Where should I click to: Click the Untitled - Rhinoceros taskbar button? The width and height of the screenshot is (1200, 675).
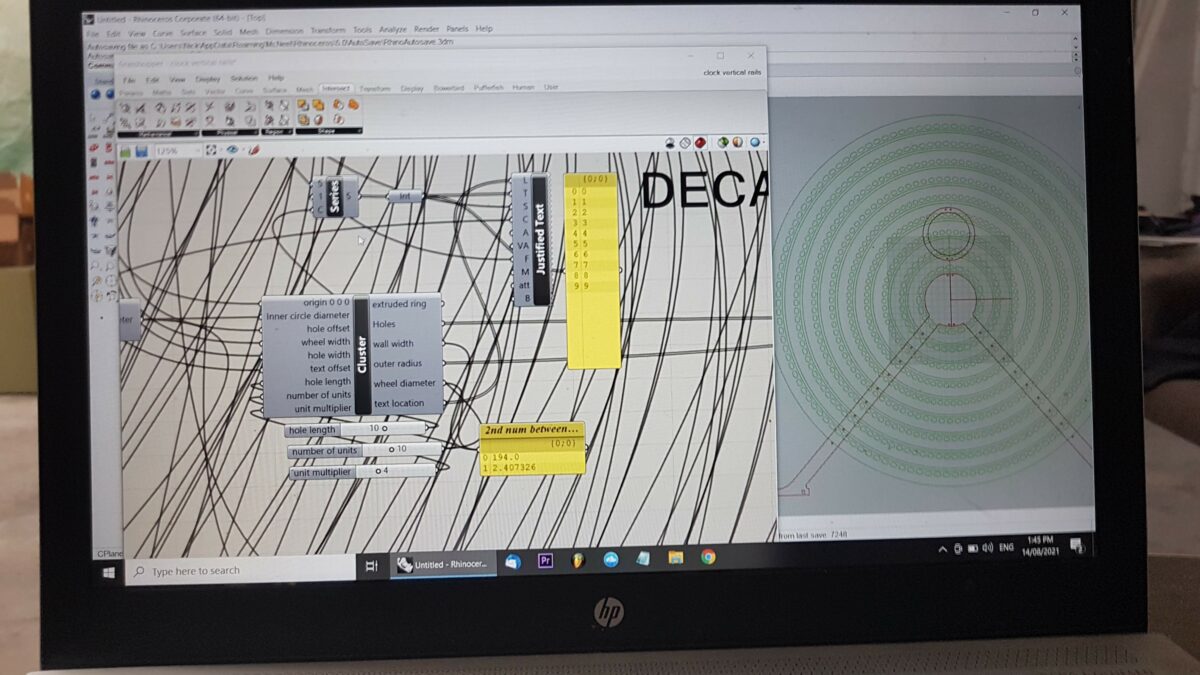444,564
